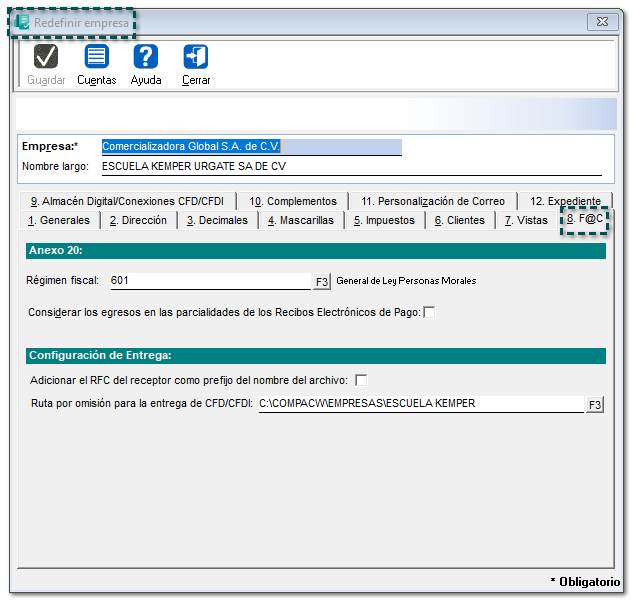Switch to the 6. Clientes tab

click(459, 220)
